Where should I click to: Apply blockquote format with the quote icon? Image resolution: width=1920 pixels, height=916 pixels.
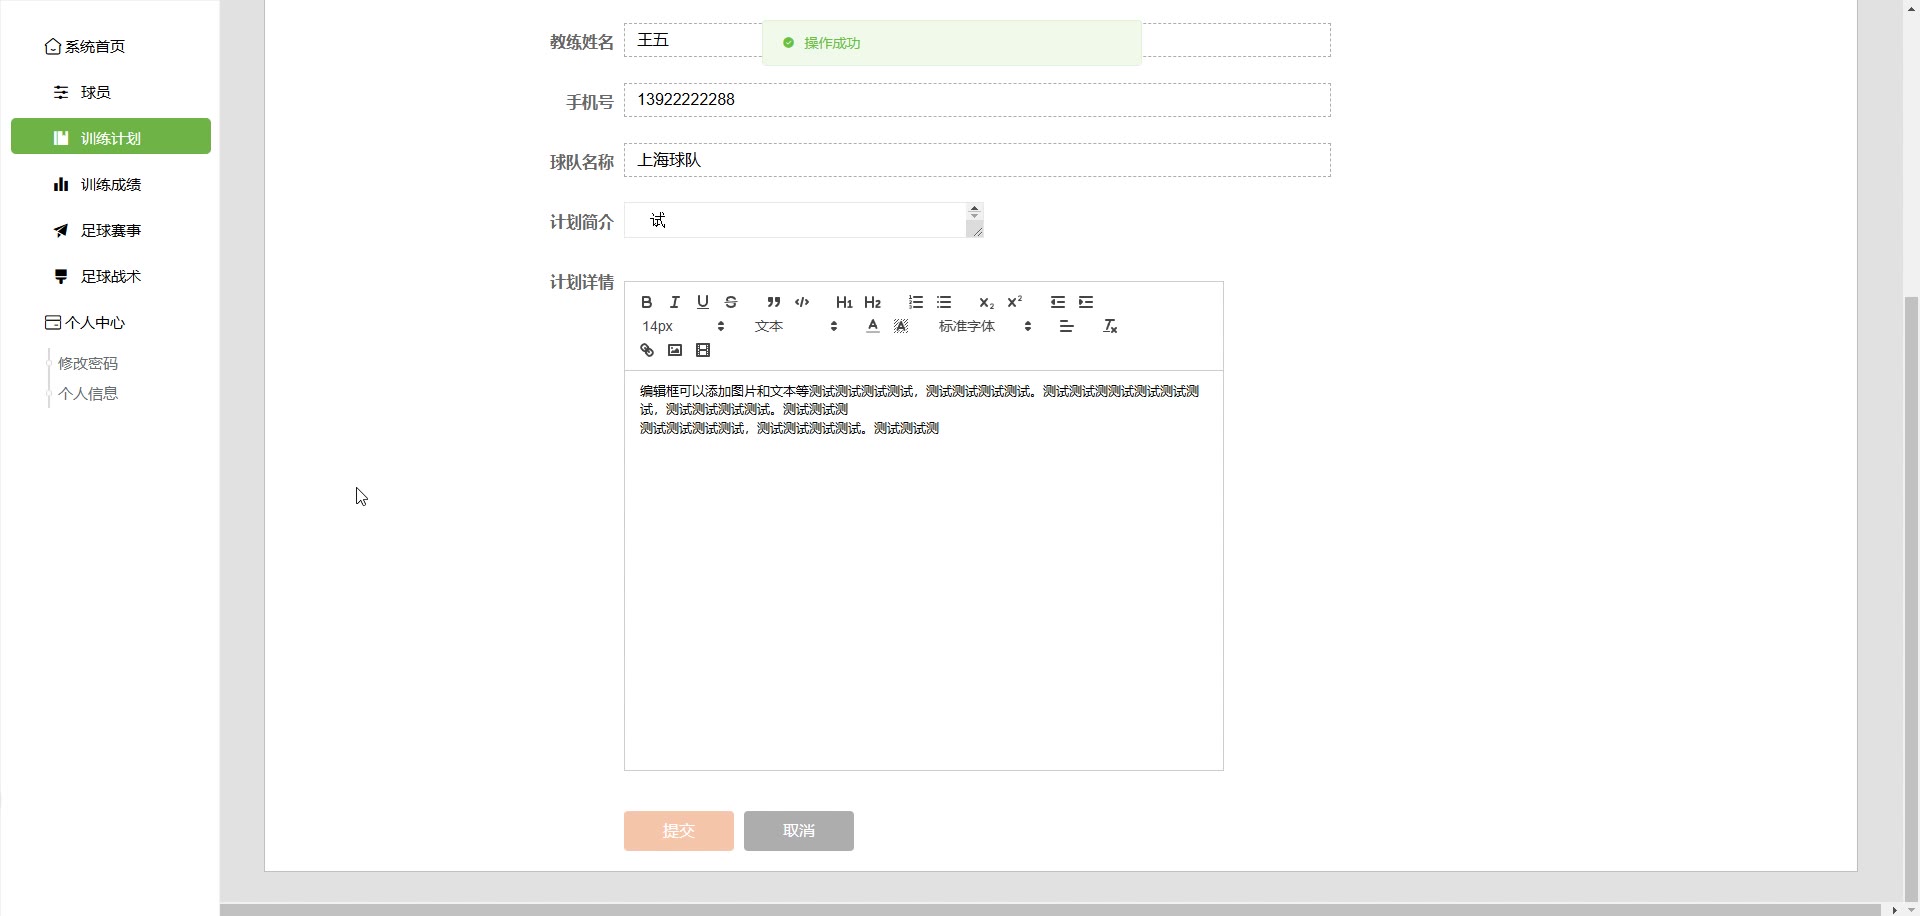[x=774, y=302]
